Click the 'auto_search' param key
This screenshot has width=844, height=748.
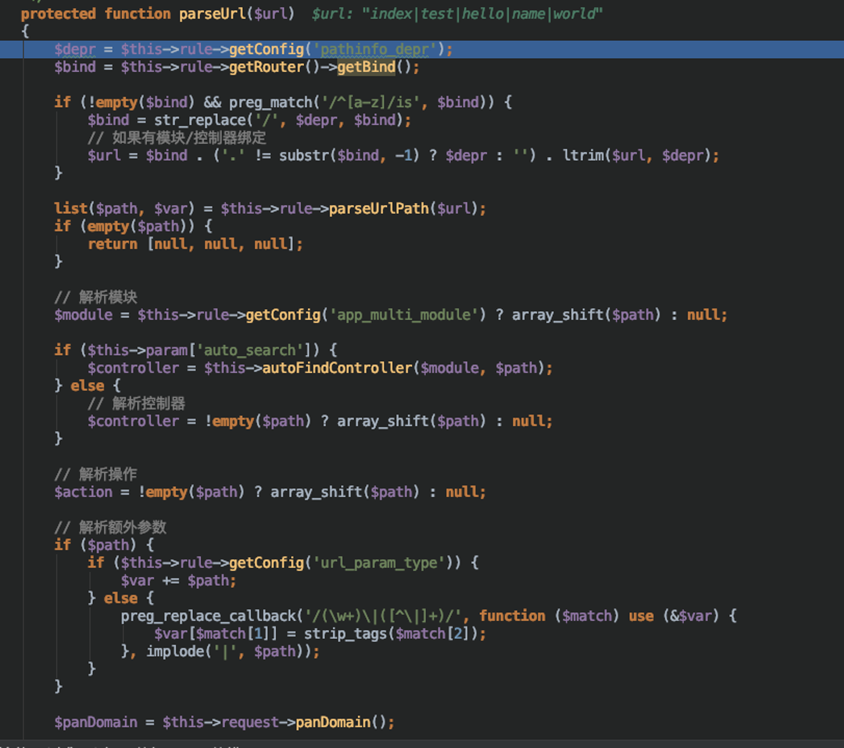pyautogui.click(x=249, y=350)
